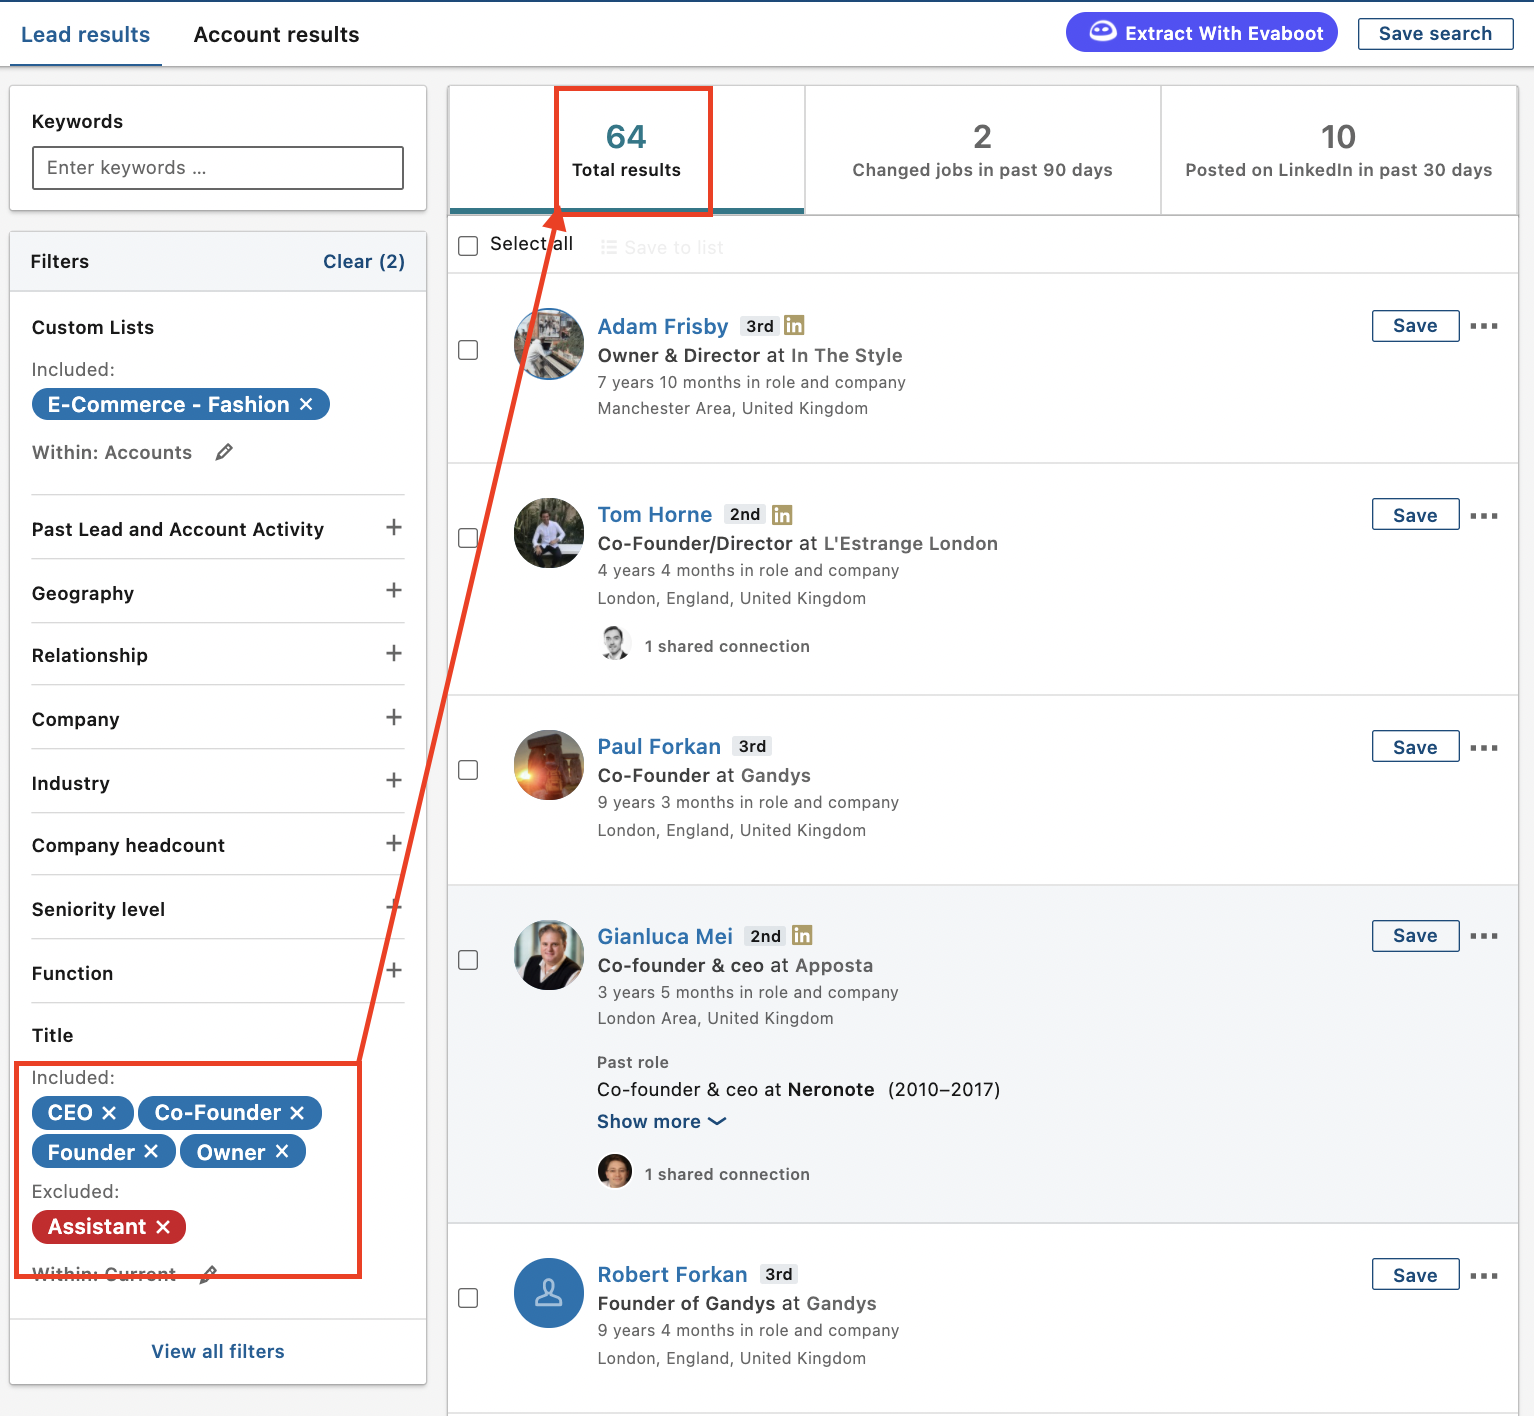Switch to the Lead results tab

pyautogui.click(x=86, y=34)
